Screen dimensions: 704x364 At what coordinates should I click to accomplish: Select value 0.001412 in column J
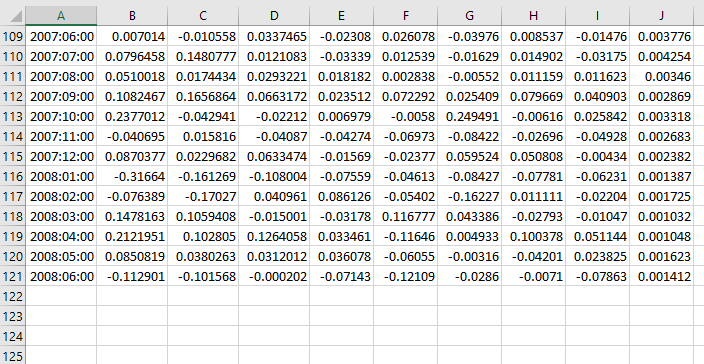pos(661,276)
